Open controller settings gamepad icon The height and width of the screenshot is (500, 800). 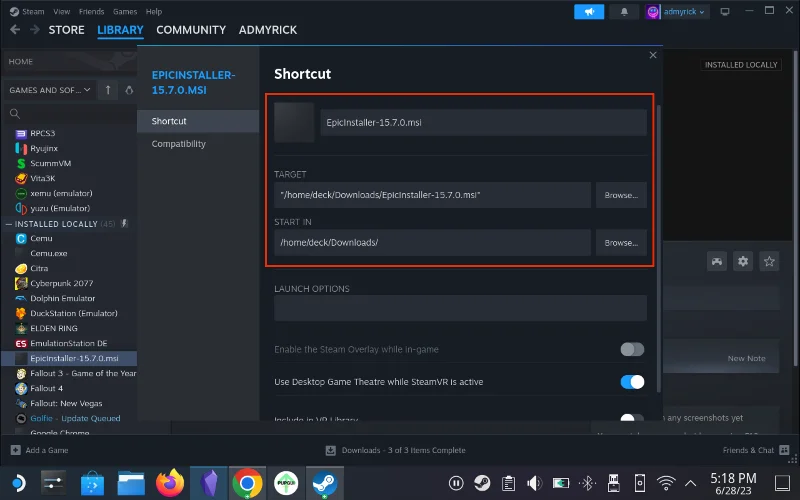(717, 262)
